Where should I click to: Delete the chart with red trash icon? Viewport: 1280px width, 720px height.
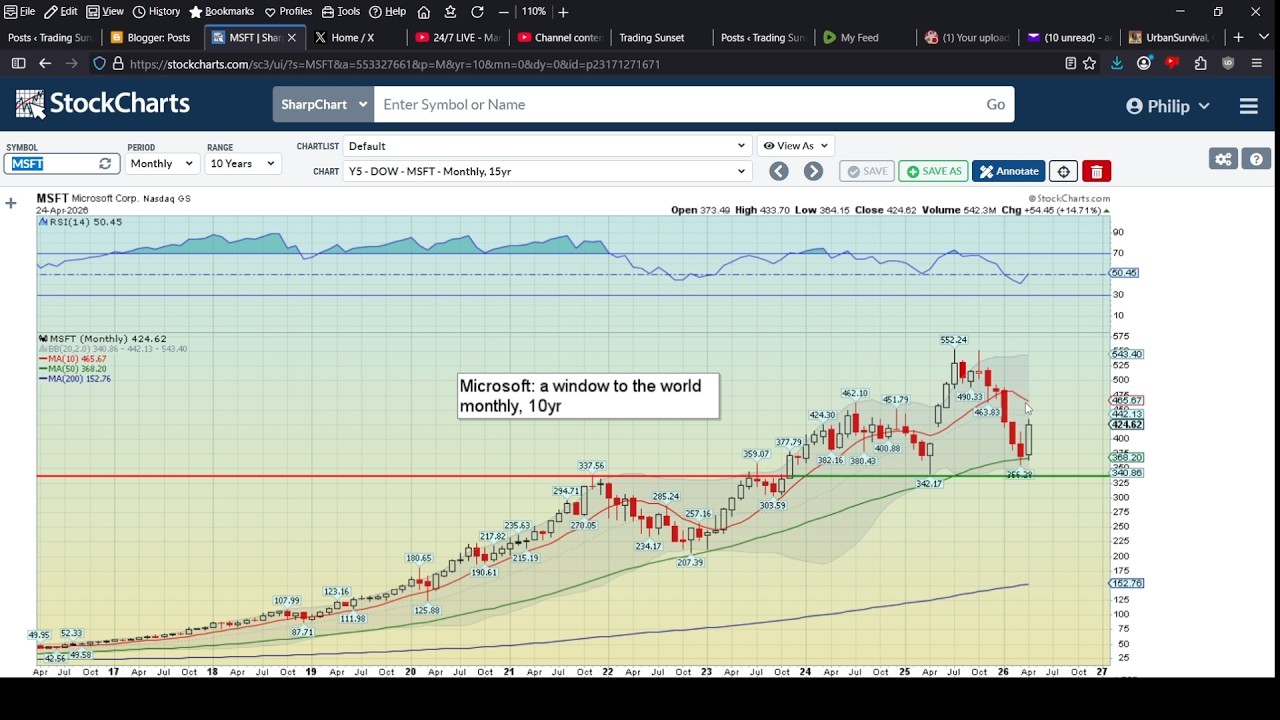1096,171
